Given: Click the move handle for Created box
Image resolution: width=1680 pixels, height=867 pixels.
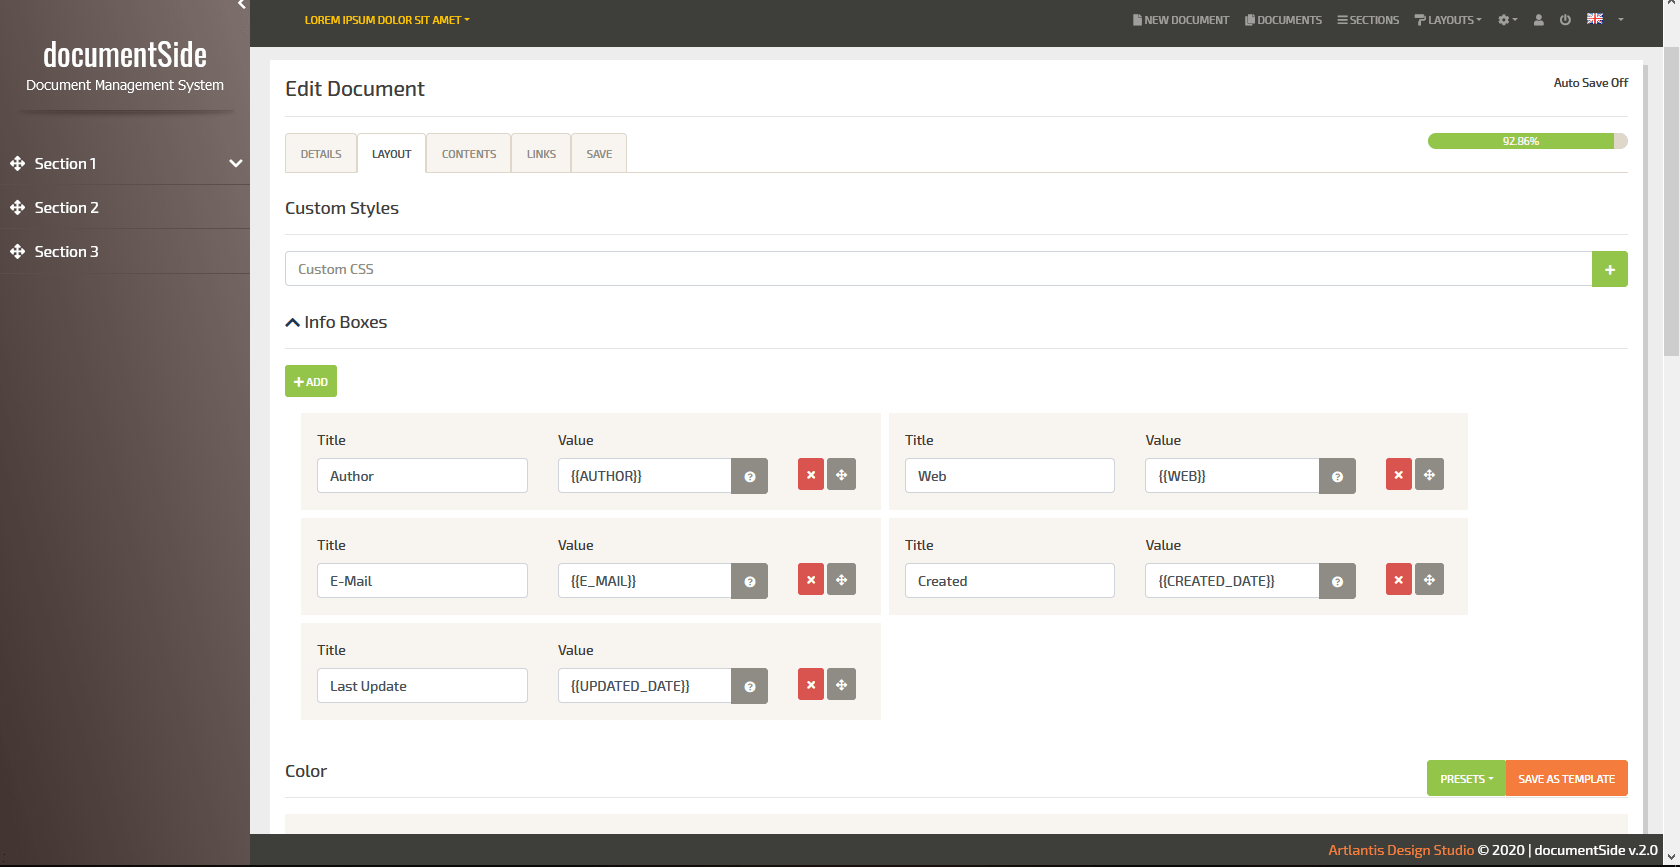Looking at the screenshot, I should pyautogui.click(x=1430, y=580).
